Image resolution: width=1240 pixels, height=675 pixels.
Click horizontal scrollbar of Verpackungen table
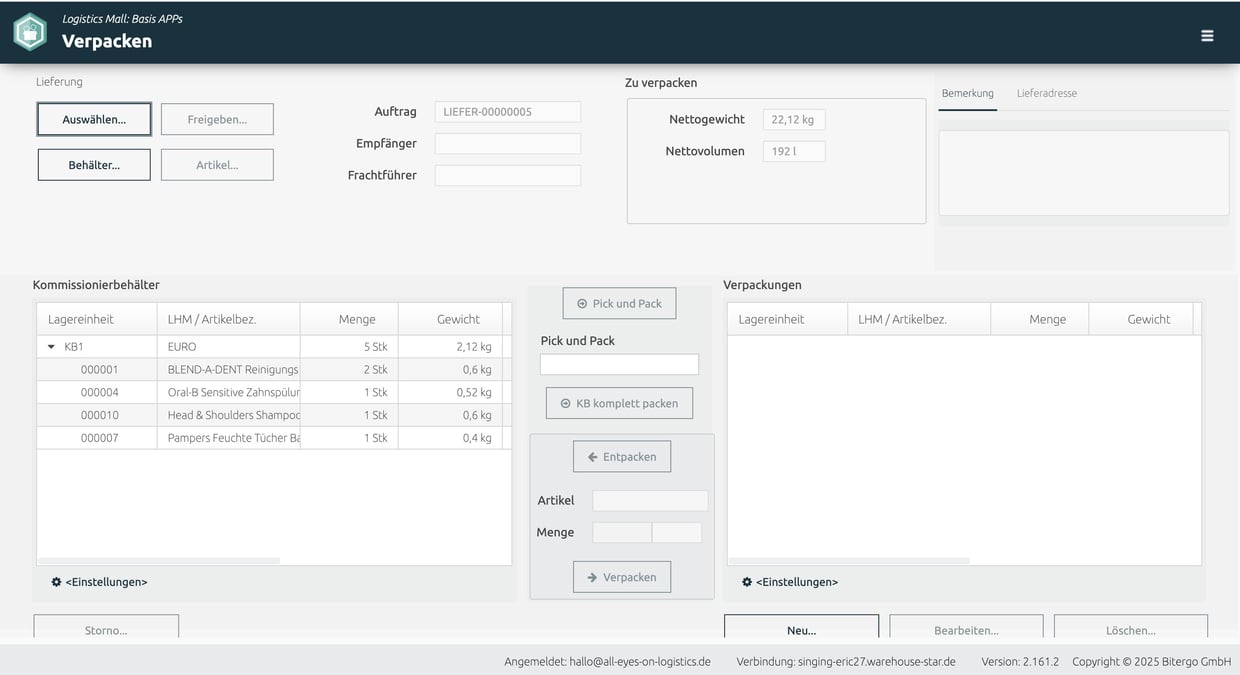click(849, 561)
